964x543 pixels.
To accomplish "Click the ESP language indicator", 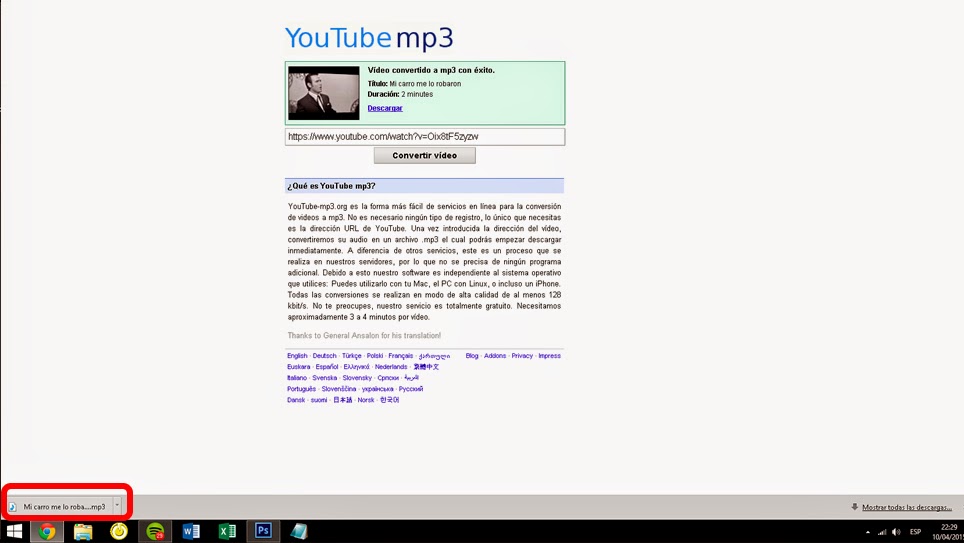I will (x=915, y=532).
